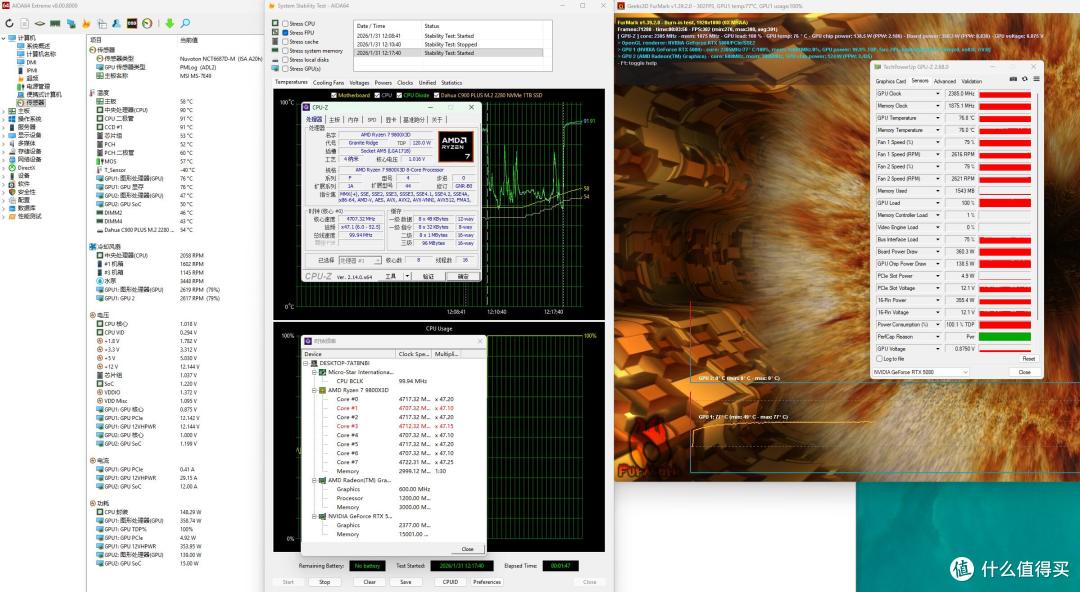The width and height of the screenshot is (1080, 592).
Task: Open GPU-Z hamburger menu icon
Action: [1036, 80]
